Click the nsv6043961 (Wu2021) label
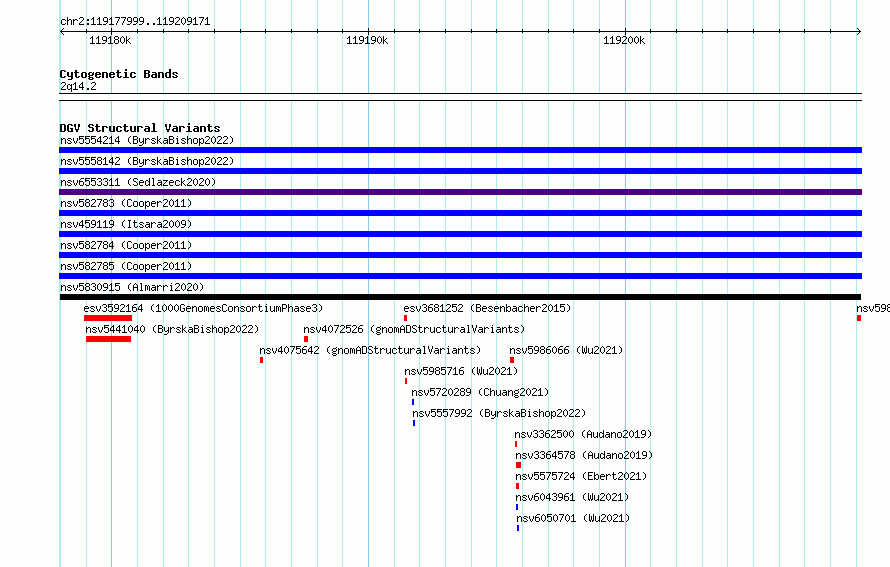Image resolution: width=890 pixels, height=567 pixels. coord(572,497)
